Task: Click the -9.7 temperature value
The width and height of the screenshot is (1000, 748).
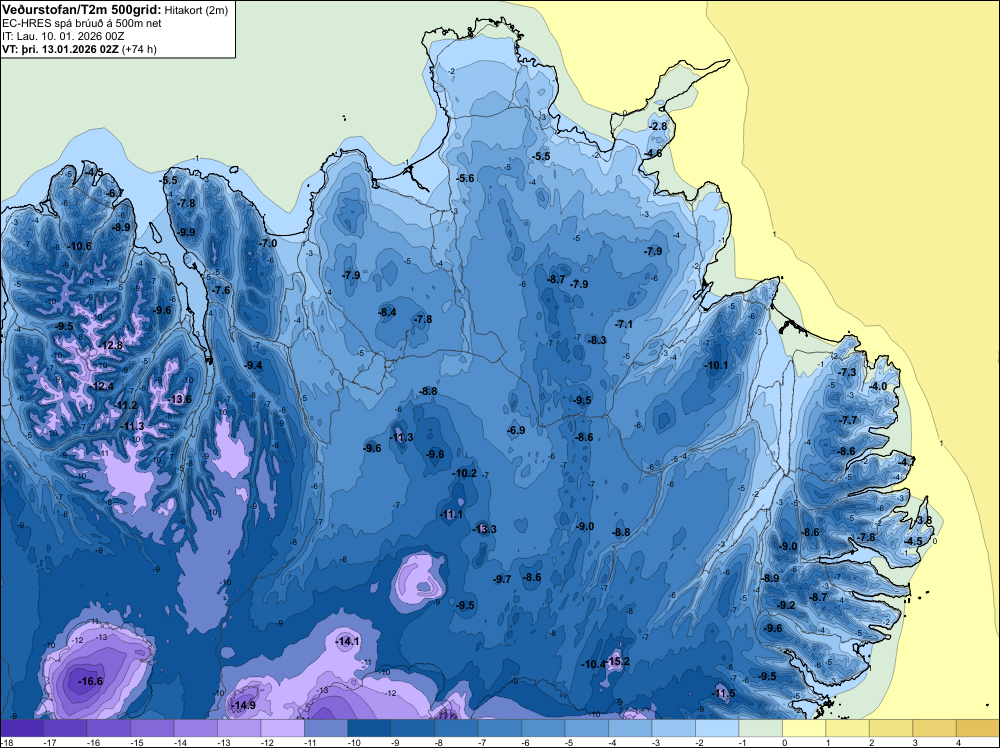Action: pos(502,579)
